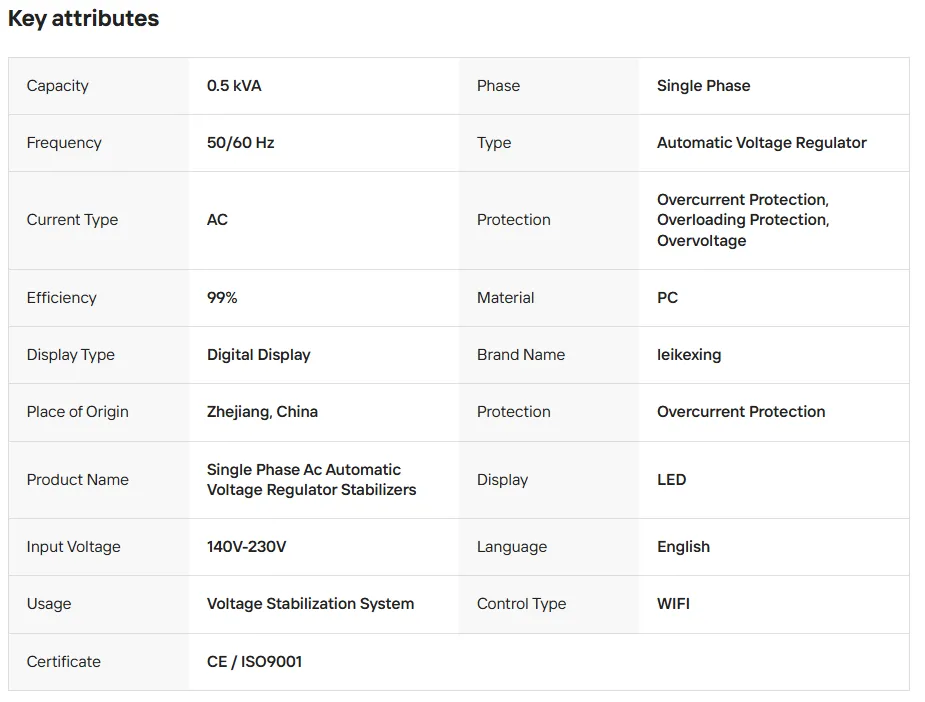Click the "Current Type" label
This screenshot has width=925, height=702.
(x=72, y=220)
